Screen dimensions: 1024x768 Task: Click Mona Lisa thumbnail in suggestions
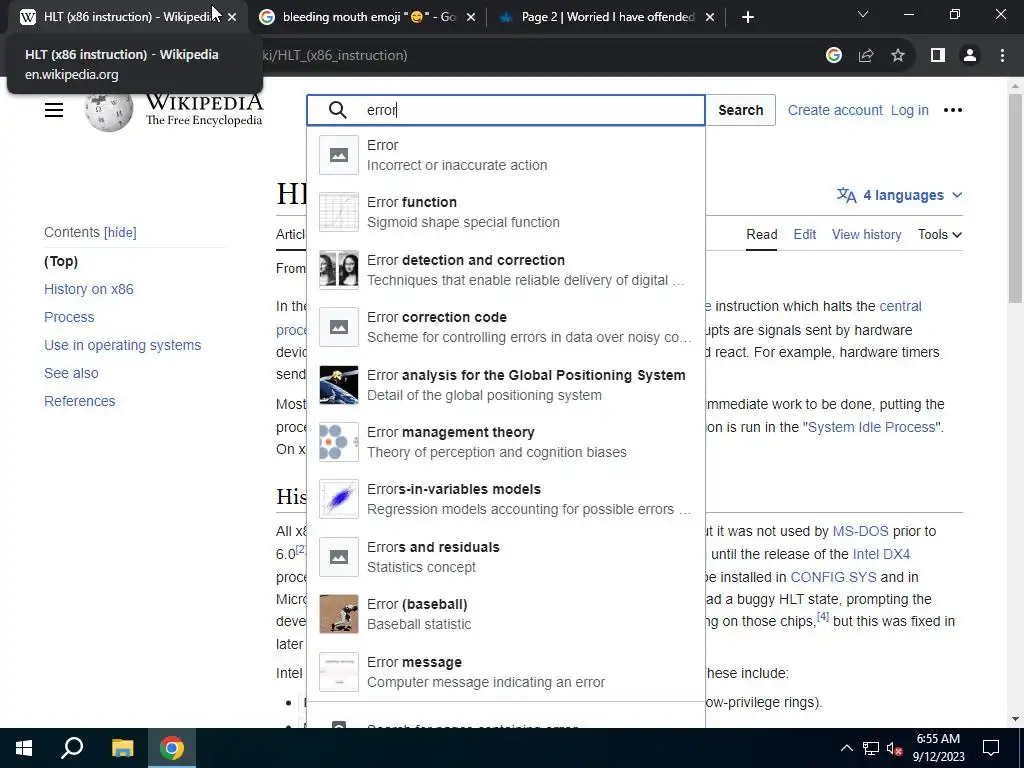pos(338,270)
